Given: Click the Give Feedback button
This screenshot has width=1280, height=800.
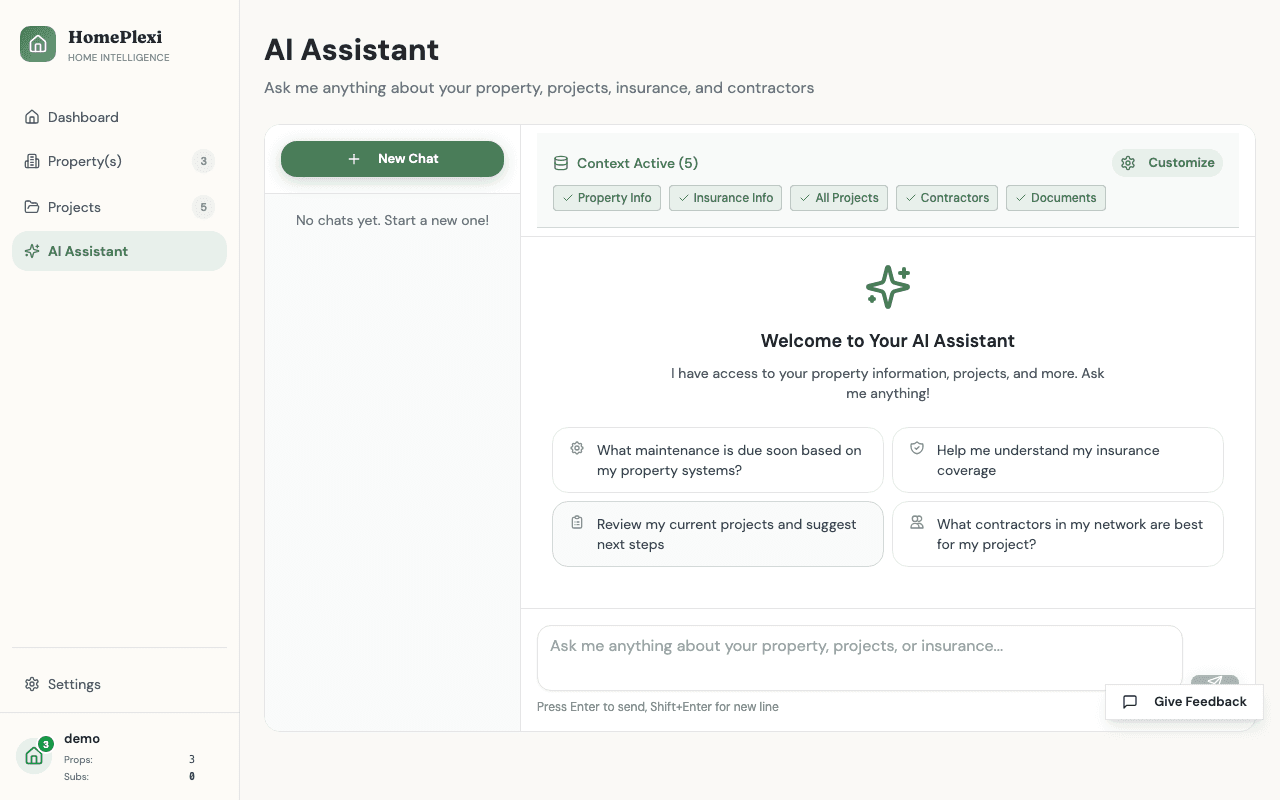Looking at the screenshot, I should click(1184, 701).
